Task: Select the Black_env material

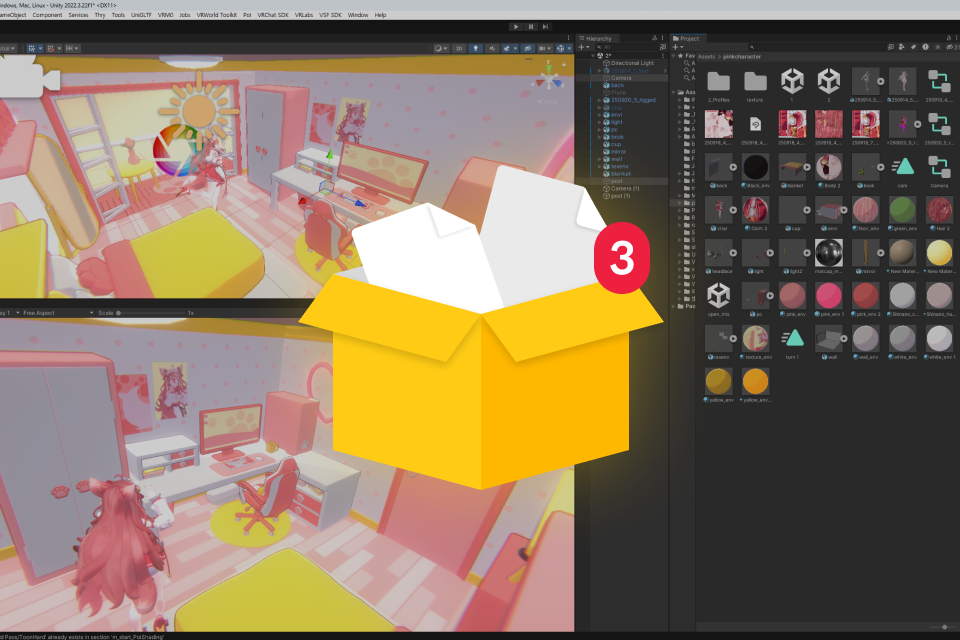Action: pos(755,171)
